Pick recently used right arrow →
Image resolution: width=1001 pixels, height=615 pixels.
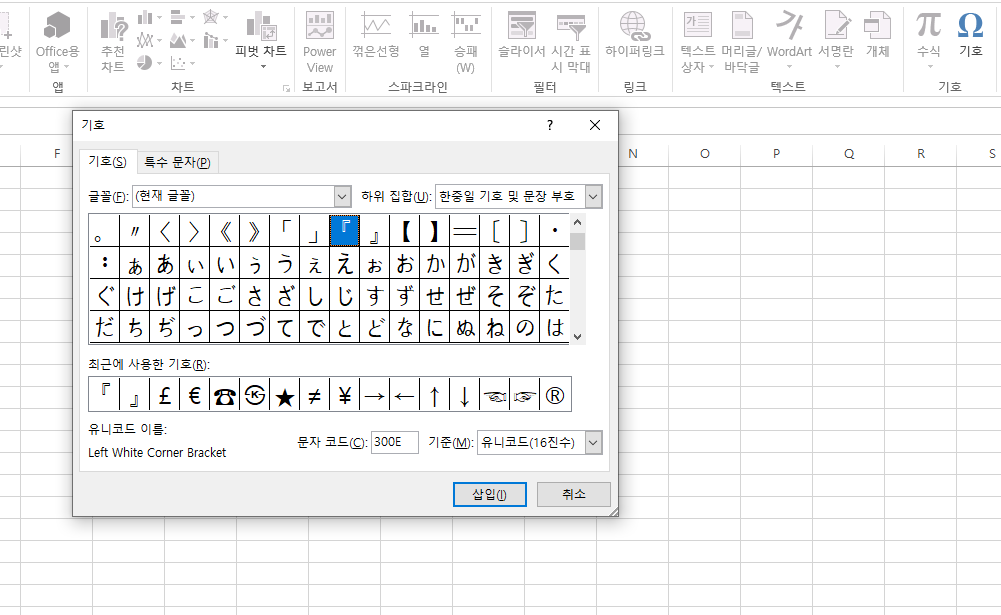point(375,395)
